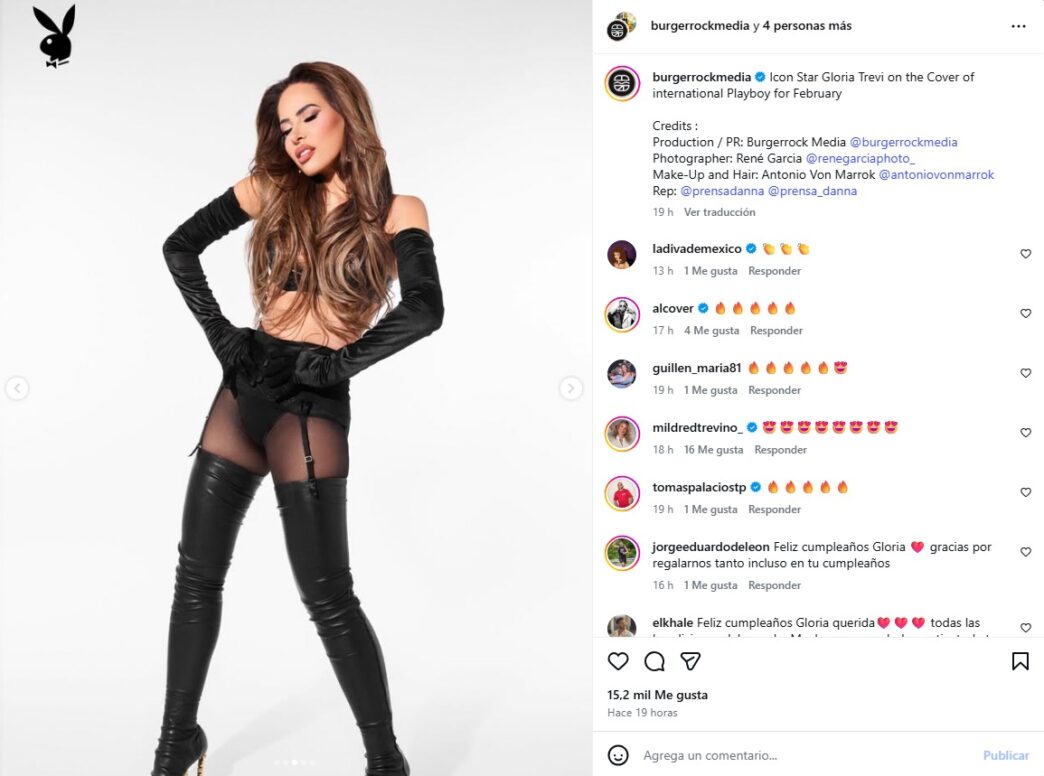Like the post with the heart icon

click(x=618, y=661)
